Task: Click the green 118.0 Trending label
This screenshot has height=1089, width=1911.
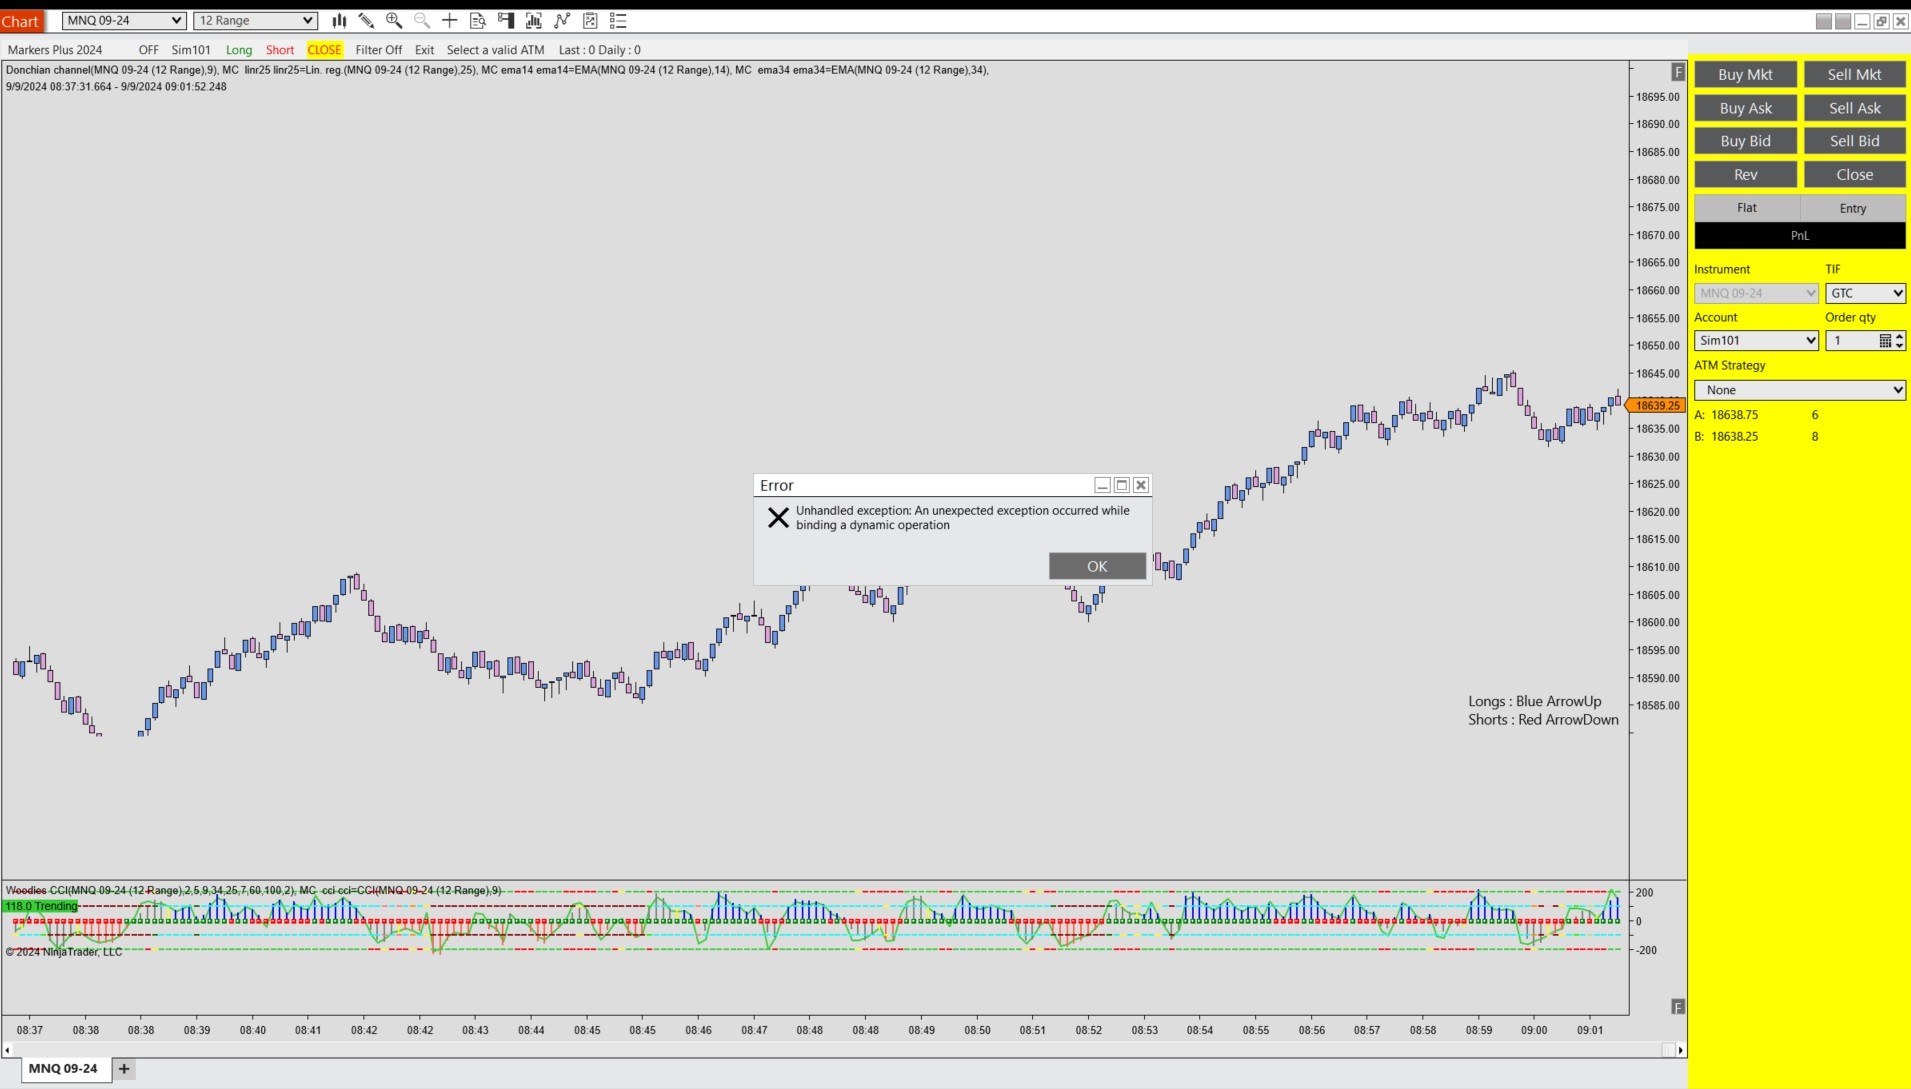Action: tap(41, 906)
